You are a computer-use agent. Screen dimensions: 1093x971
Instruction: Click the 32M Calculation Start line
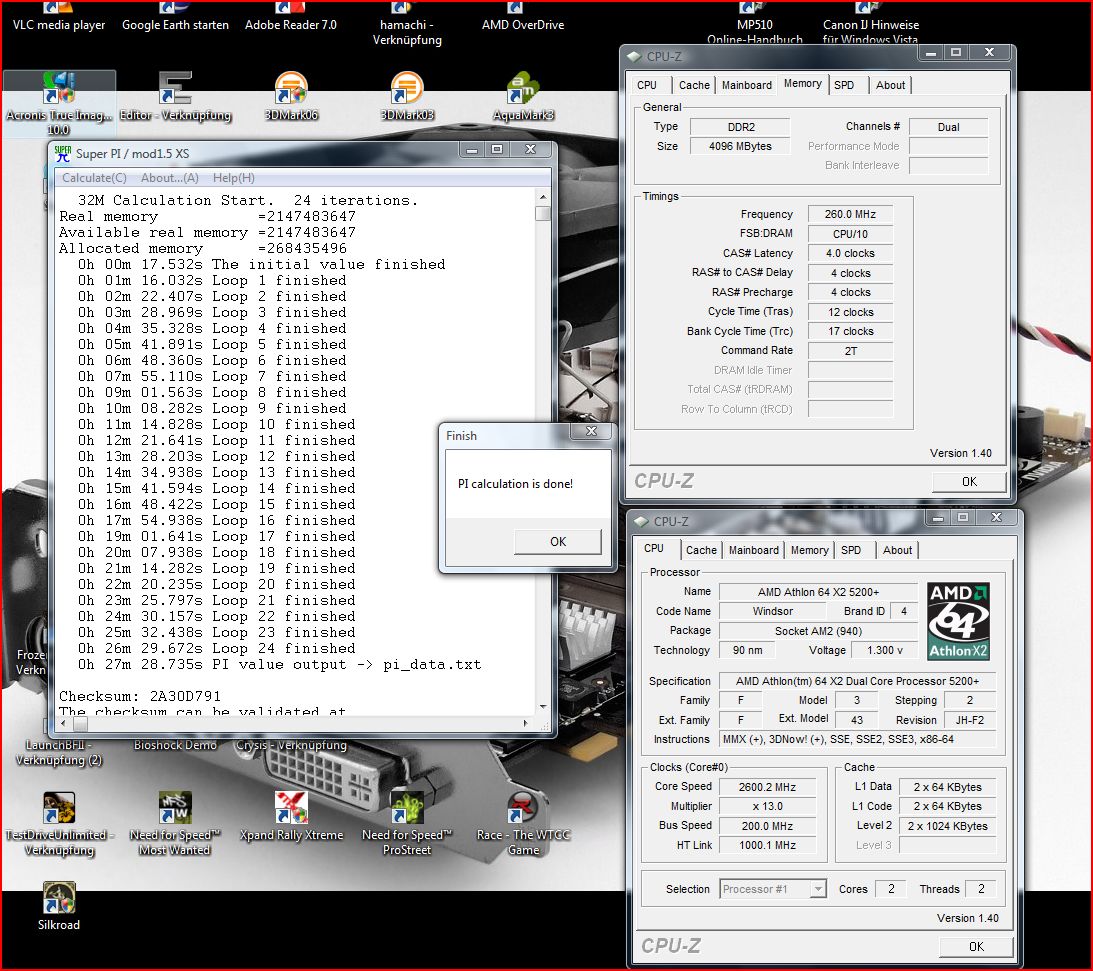click(247, 201)
